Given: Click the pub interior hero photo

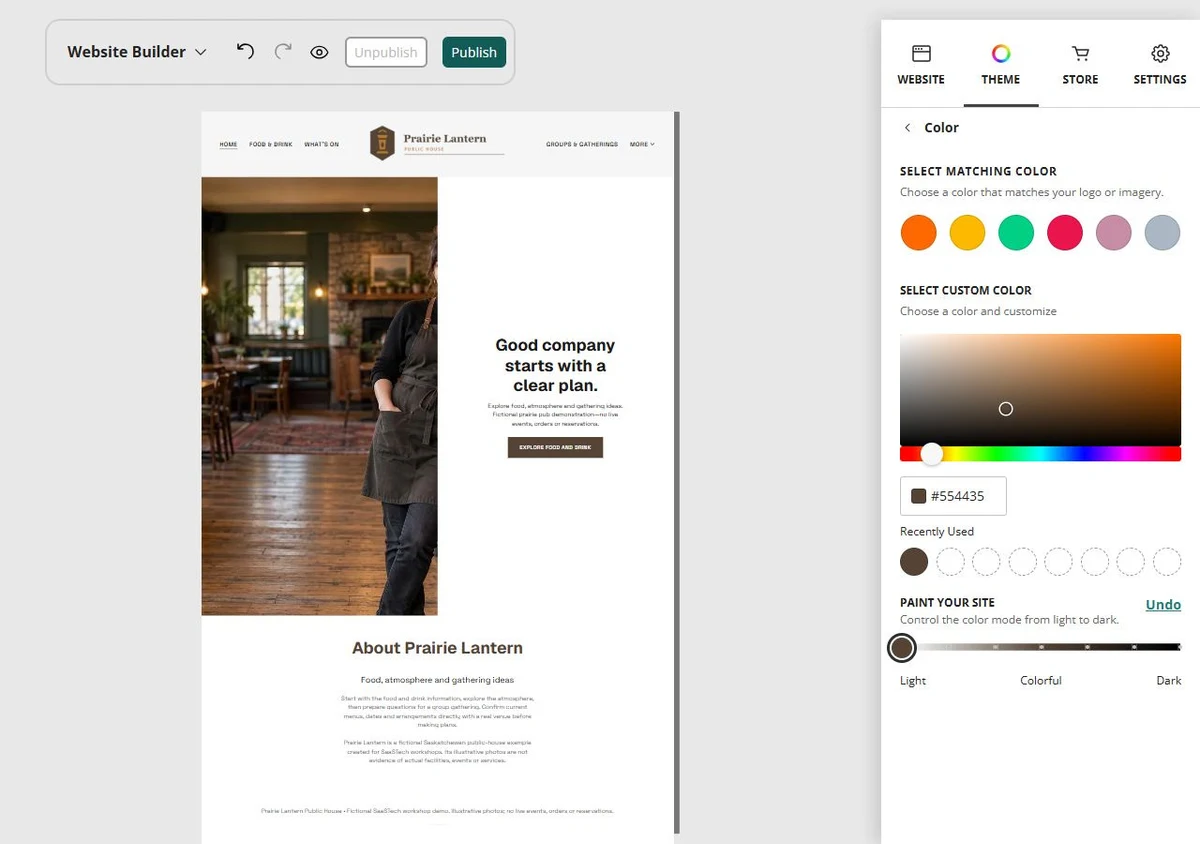Looking at the screenshot, I should tap(319, 396).
